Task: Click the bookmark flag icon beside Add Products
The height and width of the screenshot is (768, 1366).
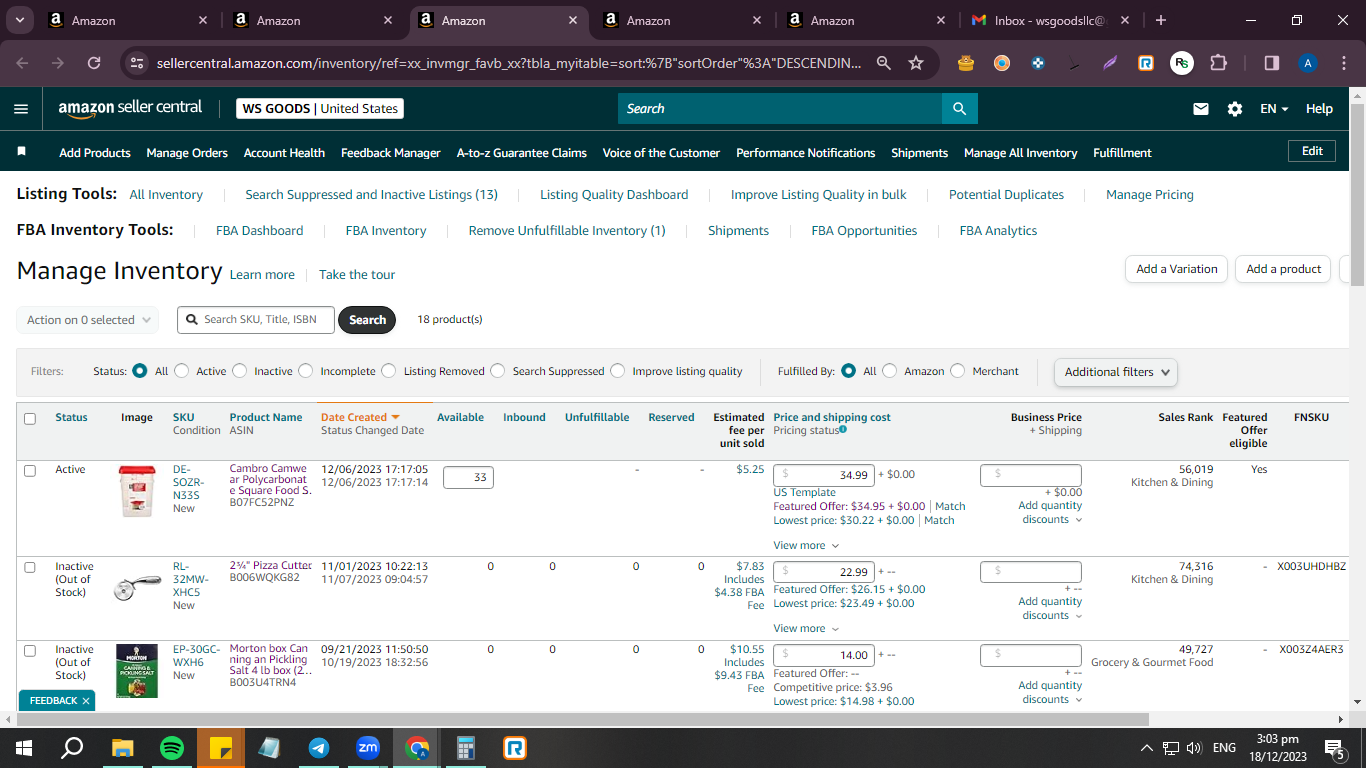Action: click(x=22, y=152)
